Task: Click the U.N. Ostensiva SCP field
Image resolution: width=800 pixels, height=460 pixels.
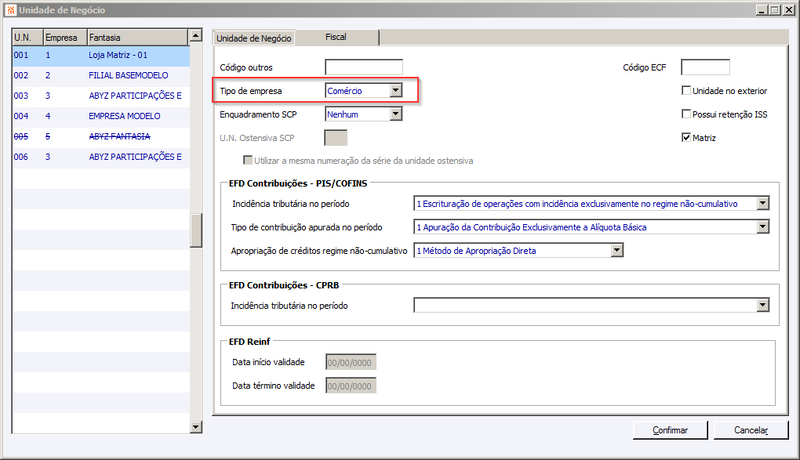Action: [x=336, y=137]
